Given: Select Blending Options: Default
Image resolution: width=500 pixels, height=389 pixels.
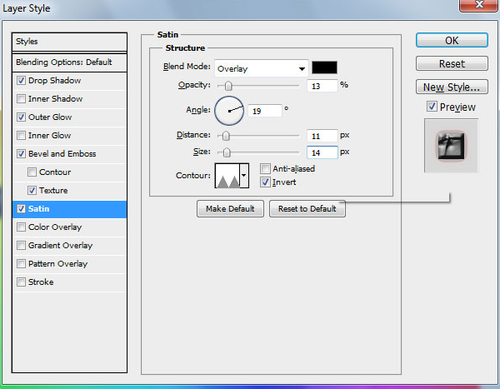Looking at the screenshot, I should (69, 62).
